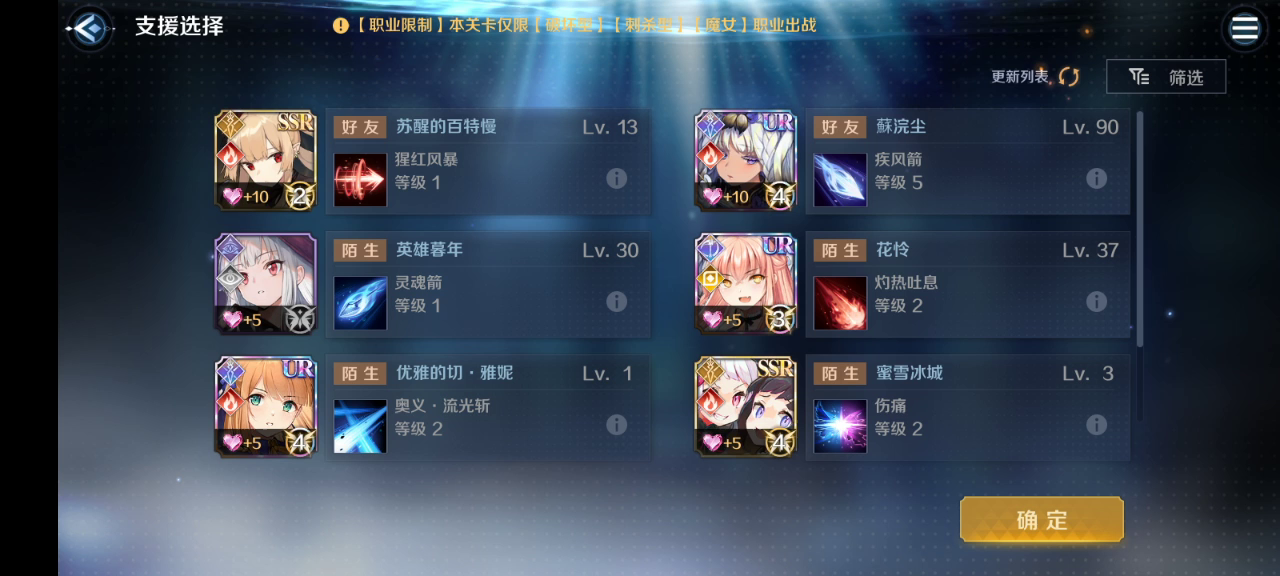Refresh the list via 更新列表 icon

point(1069,77)
